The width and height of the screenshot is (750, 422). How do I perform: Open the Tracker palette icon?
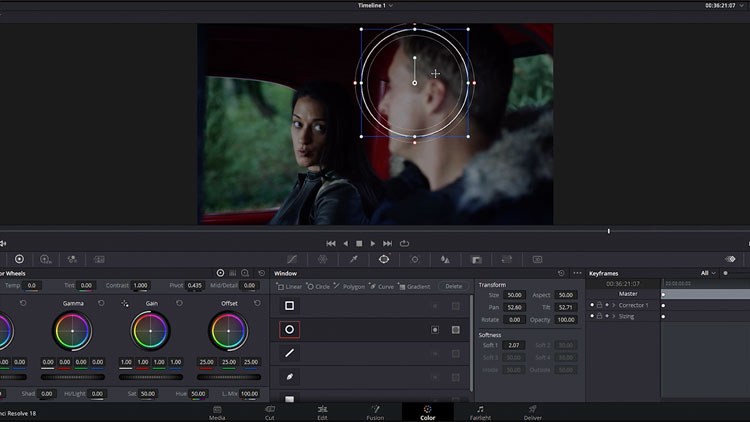pyautogui.click(x=415, y=259)
